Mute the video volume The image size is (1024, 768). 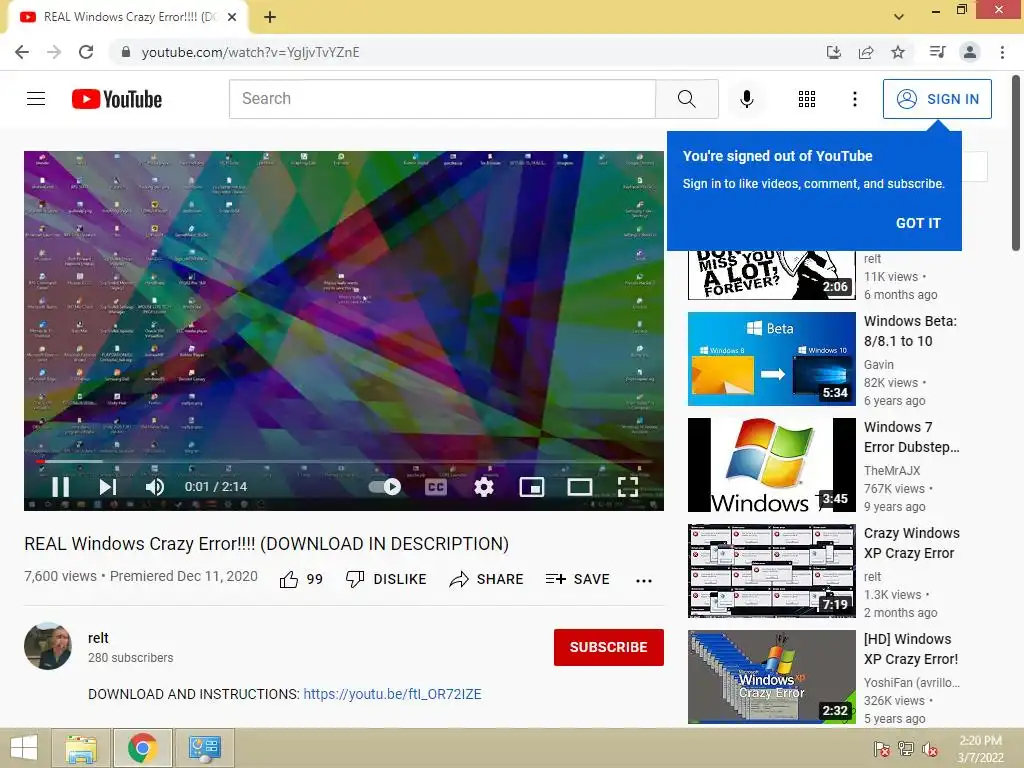click(154, 487)
